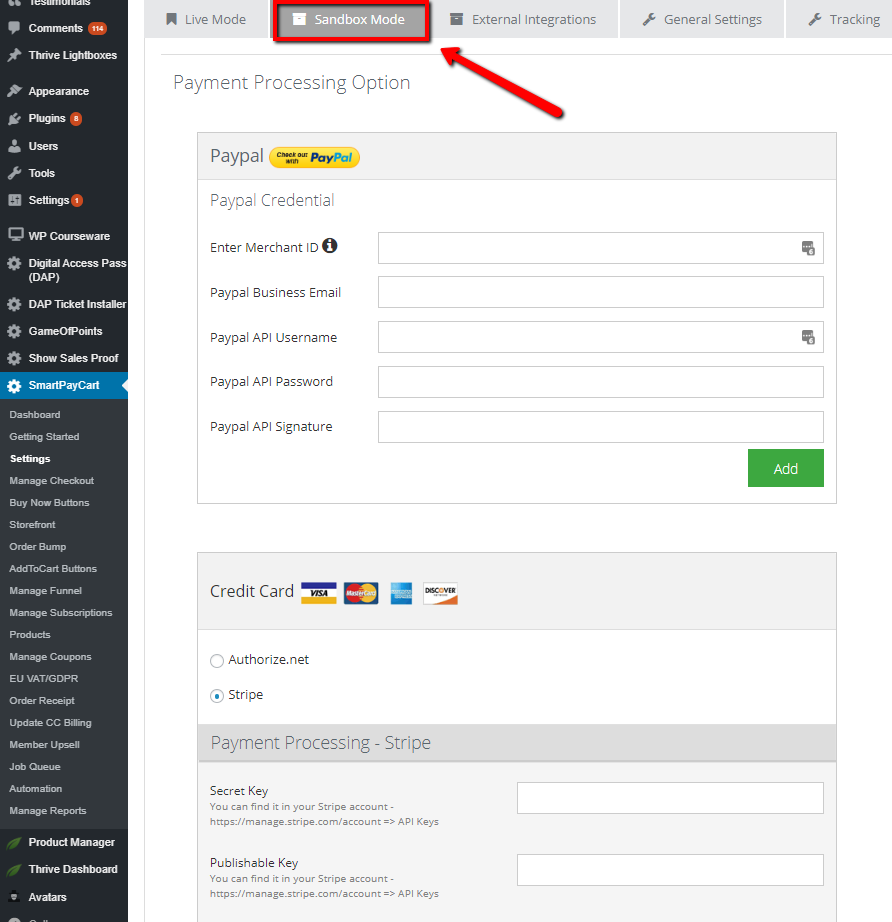
Task: Click the SmartPayCart gear icon
Action: point(15,386)
